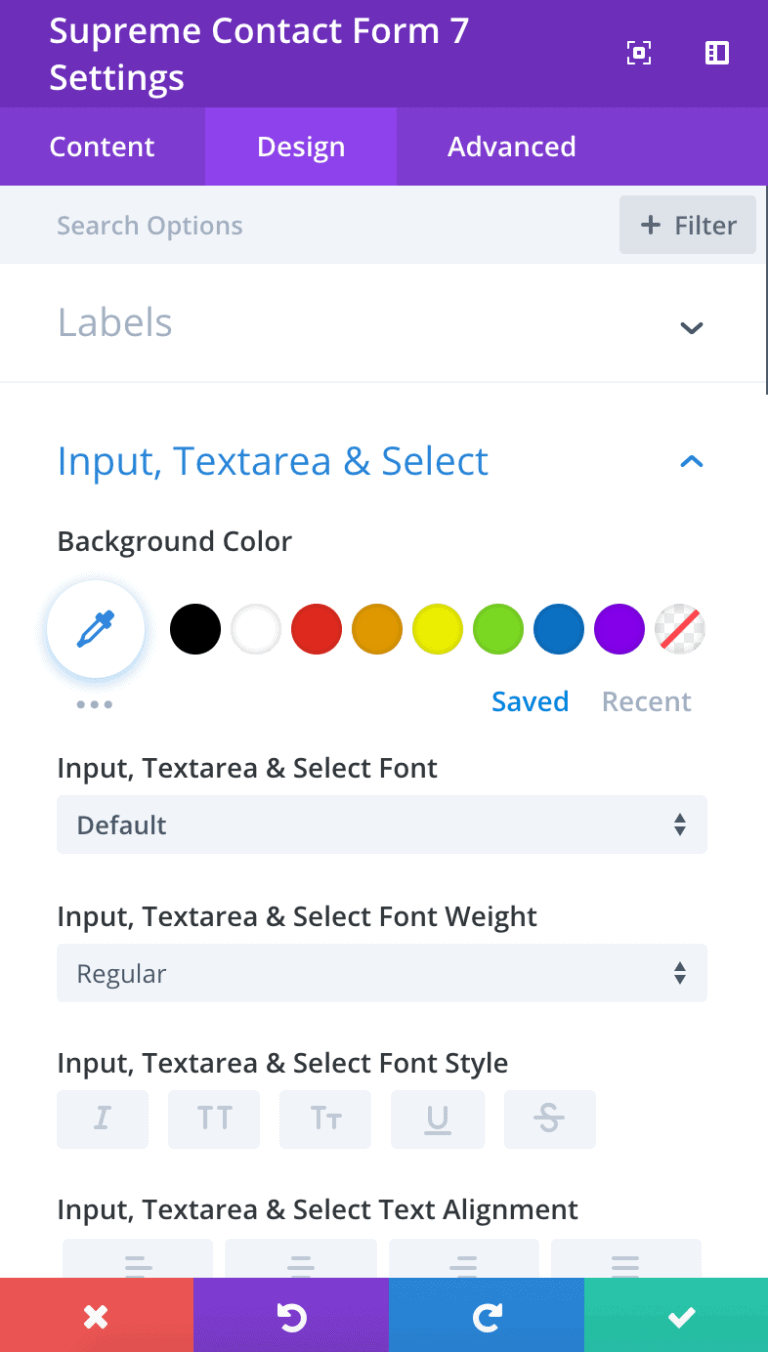768x1352 pixels.
Task: Switch to the Advanced tab
Action: [x=511, y=146]
